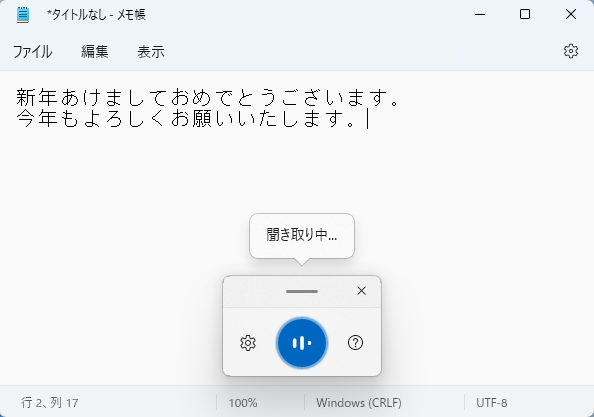The height and width of the screenshot is (417, 594).
Task: Place cursor at end of second text line
Action: (367, 119)
